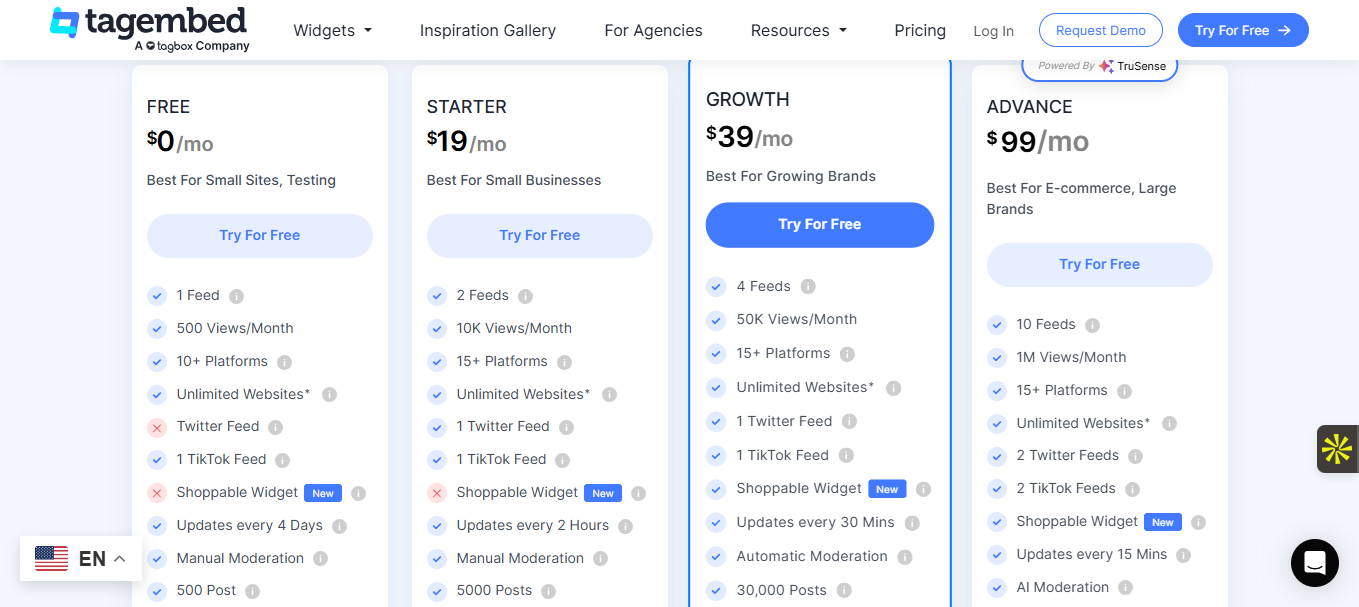Click info icon next to Growth Automatic Moderation
The width and height of the screenshot is (1359, 607).
[x=905, y=557]
